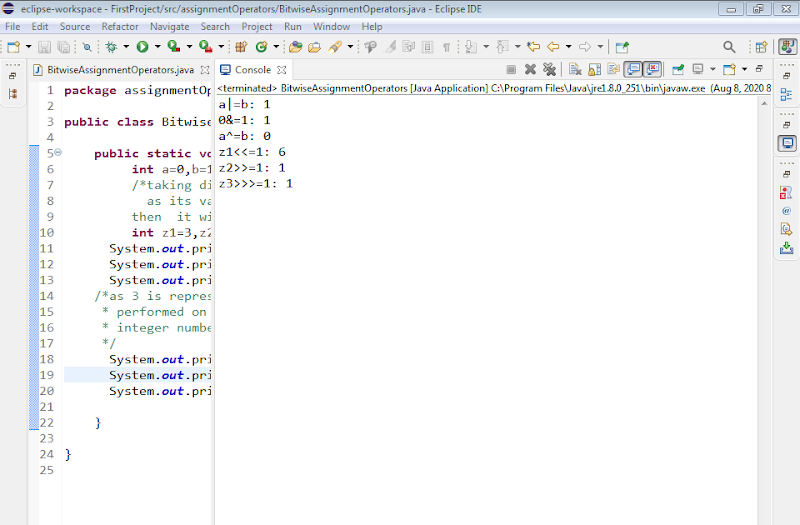This screenshot has width=800, height=525.
Task: Open quick access magnifier search
Action: tap(729, 47)
